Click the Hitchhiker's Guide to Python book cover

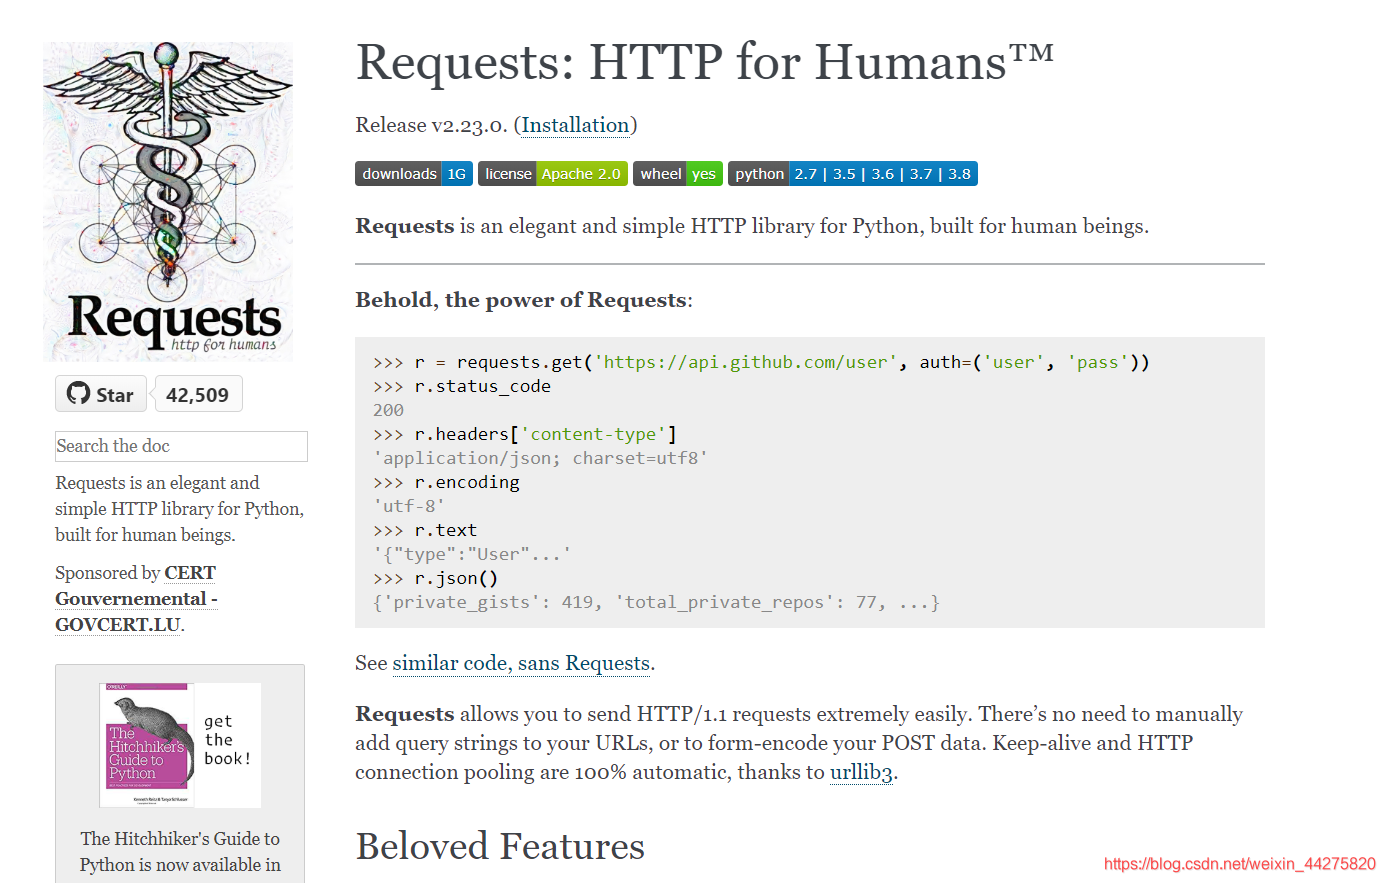tap(147, 745)
